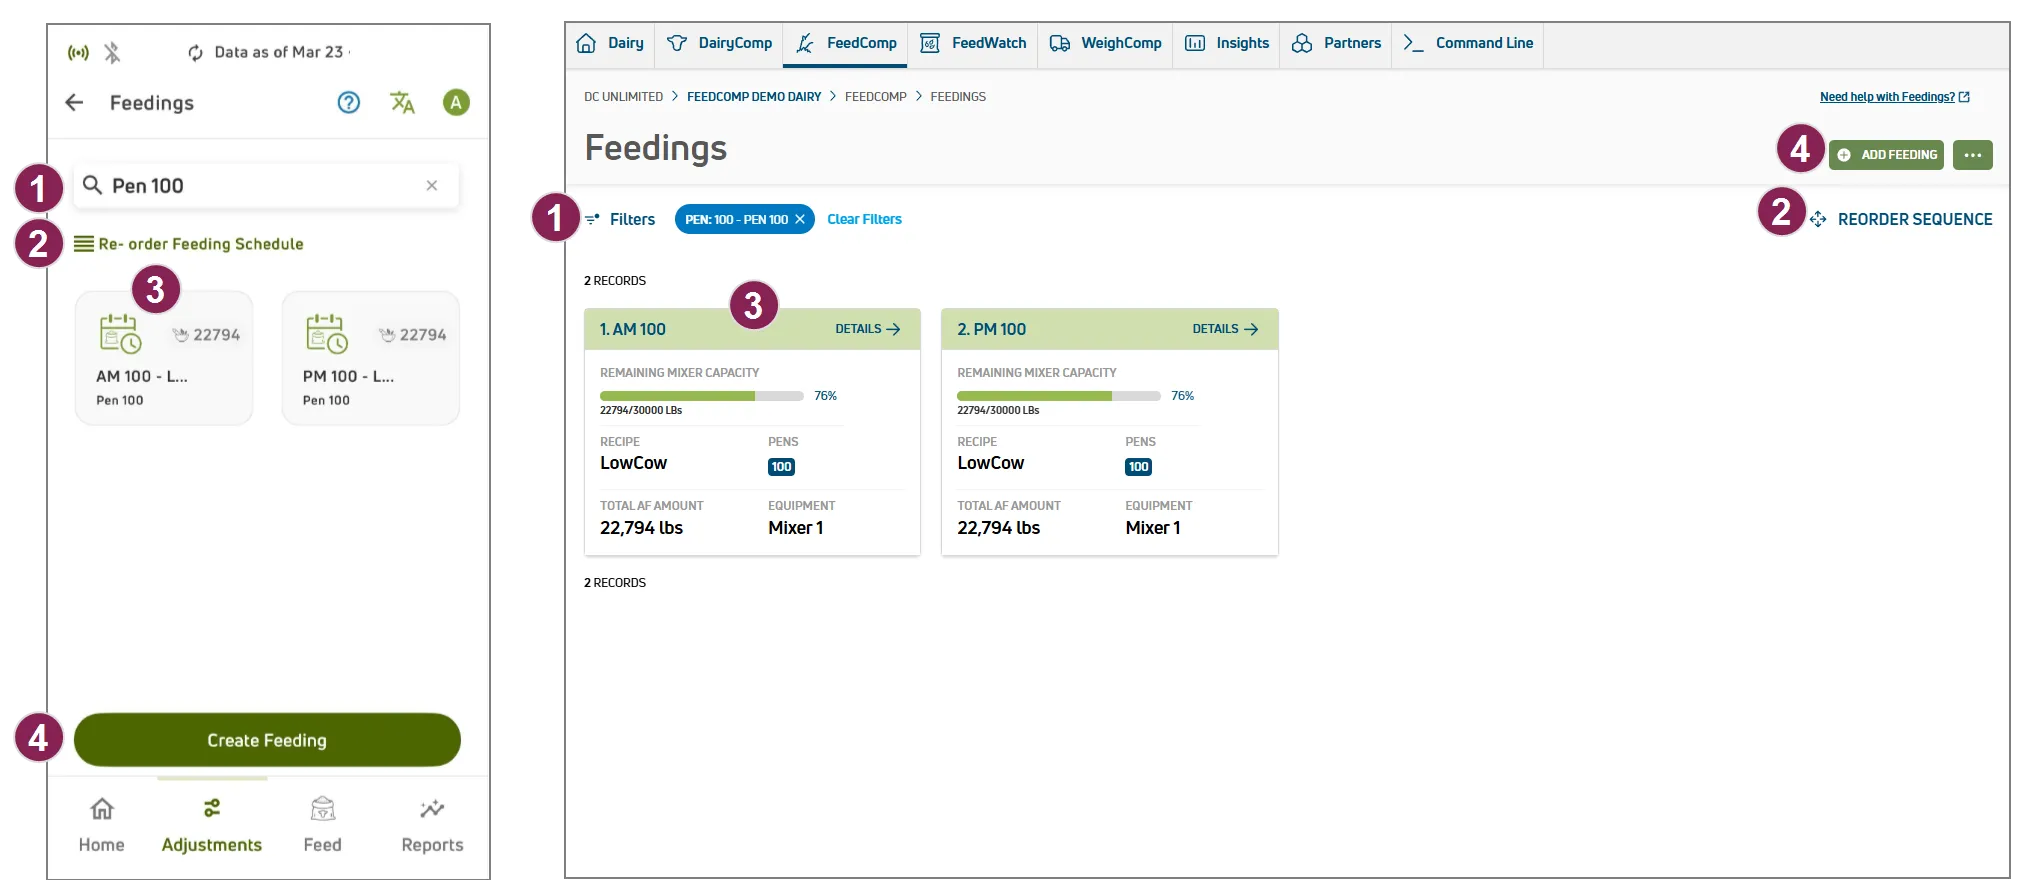
Task: Open the three-dot more options button
Action: [x=1972, y=155]
